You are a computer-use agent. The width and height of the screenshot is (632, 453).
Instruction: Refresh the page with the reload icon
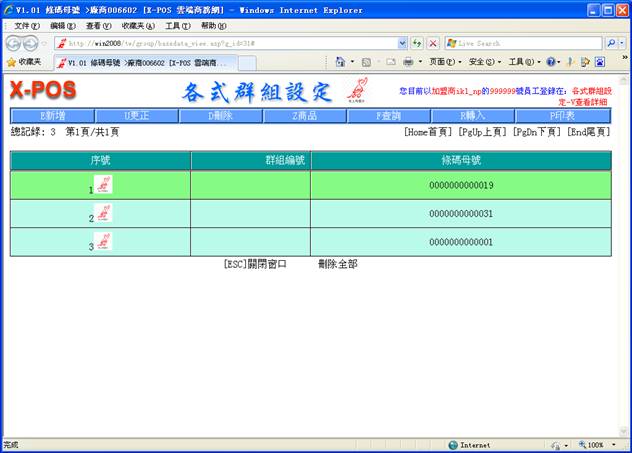[x=417, y=43]
